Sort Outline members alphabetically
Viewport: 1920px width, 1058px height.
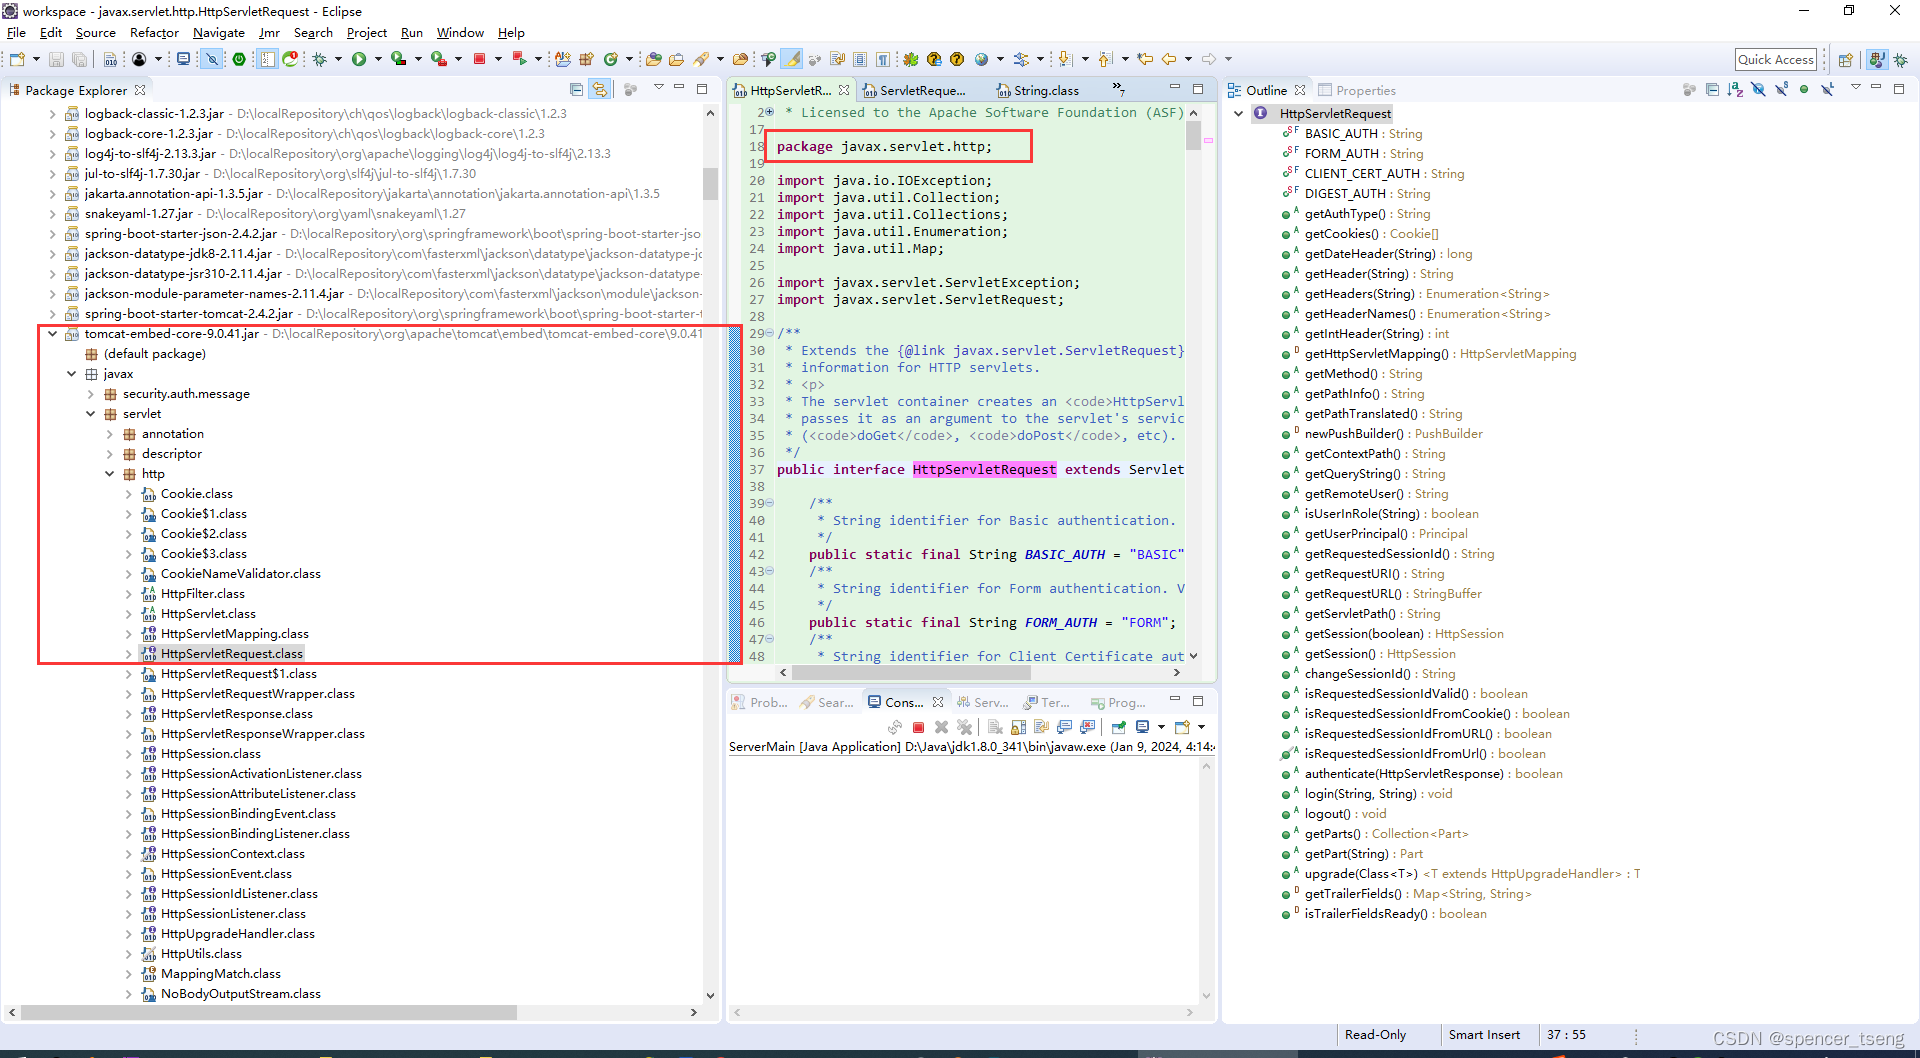pyautogui.click(x=1734, y=89)
